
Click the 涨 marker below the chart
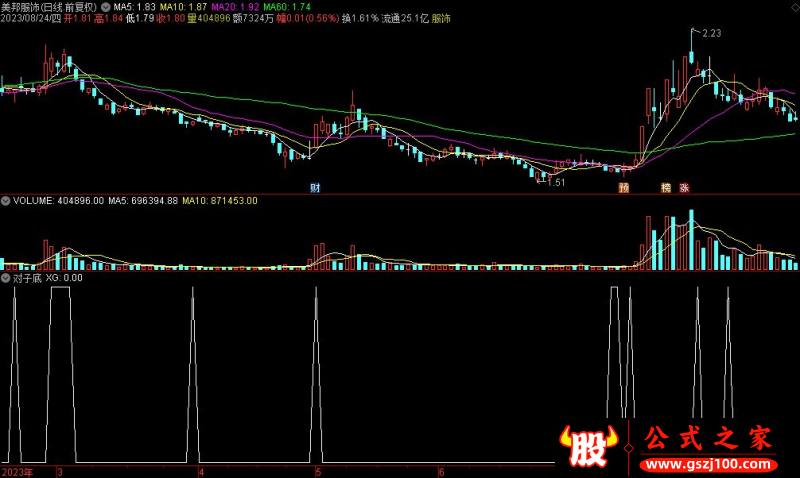click(684, 188)
